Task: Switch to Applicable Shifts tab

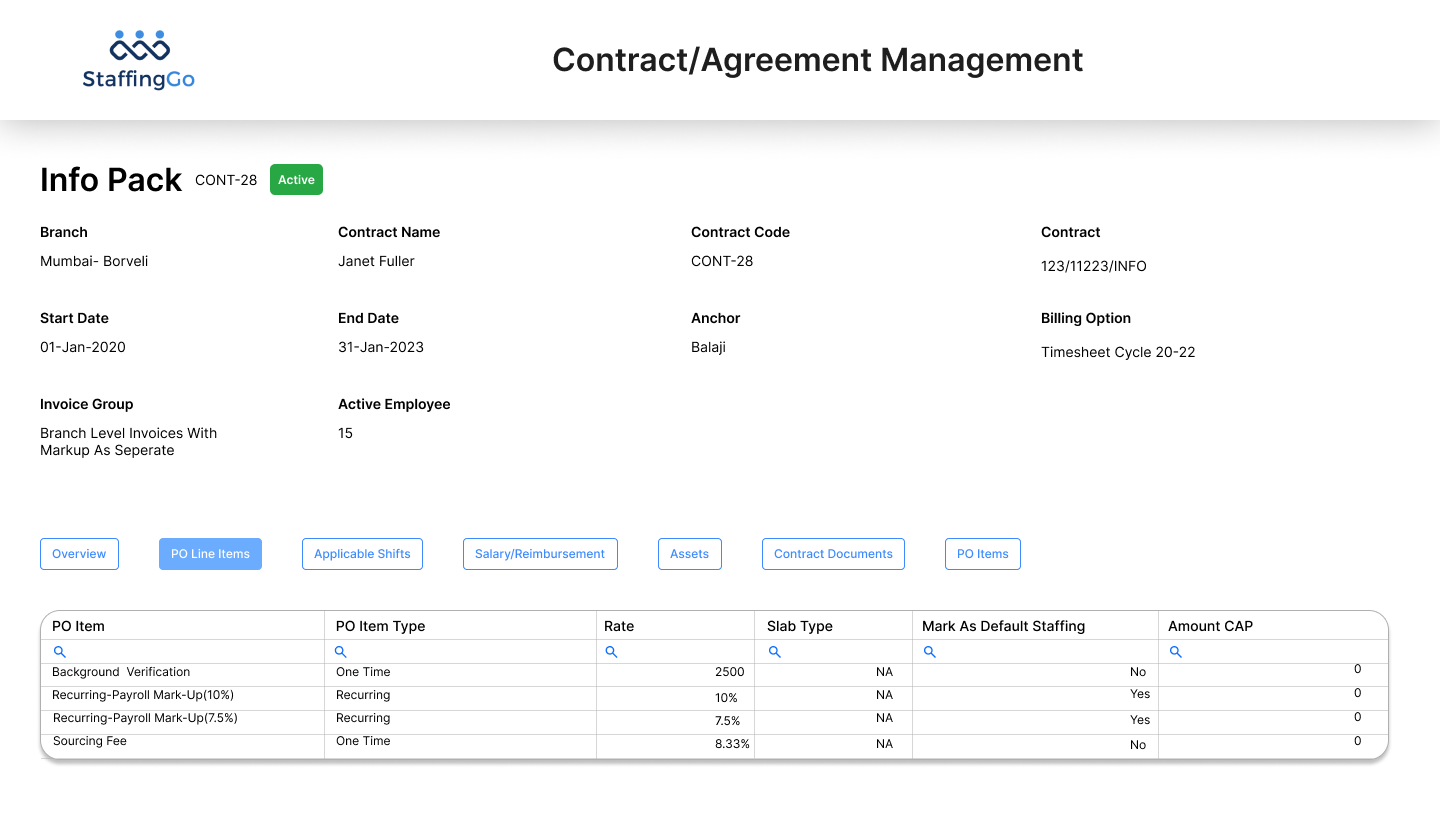Action: coord(362,554)
